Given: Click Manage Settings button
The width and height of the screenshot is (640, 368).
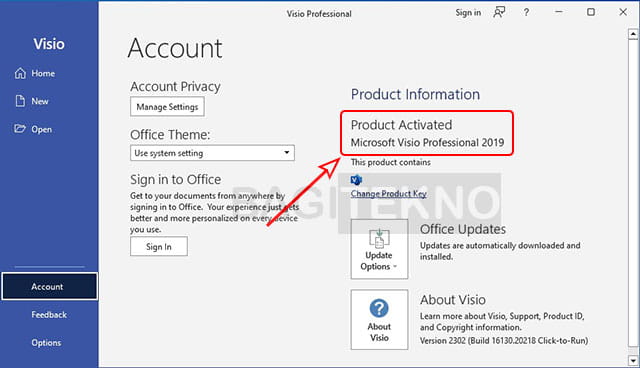Looking at the screenshot, I should pos(167,107).
